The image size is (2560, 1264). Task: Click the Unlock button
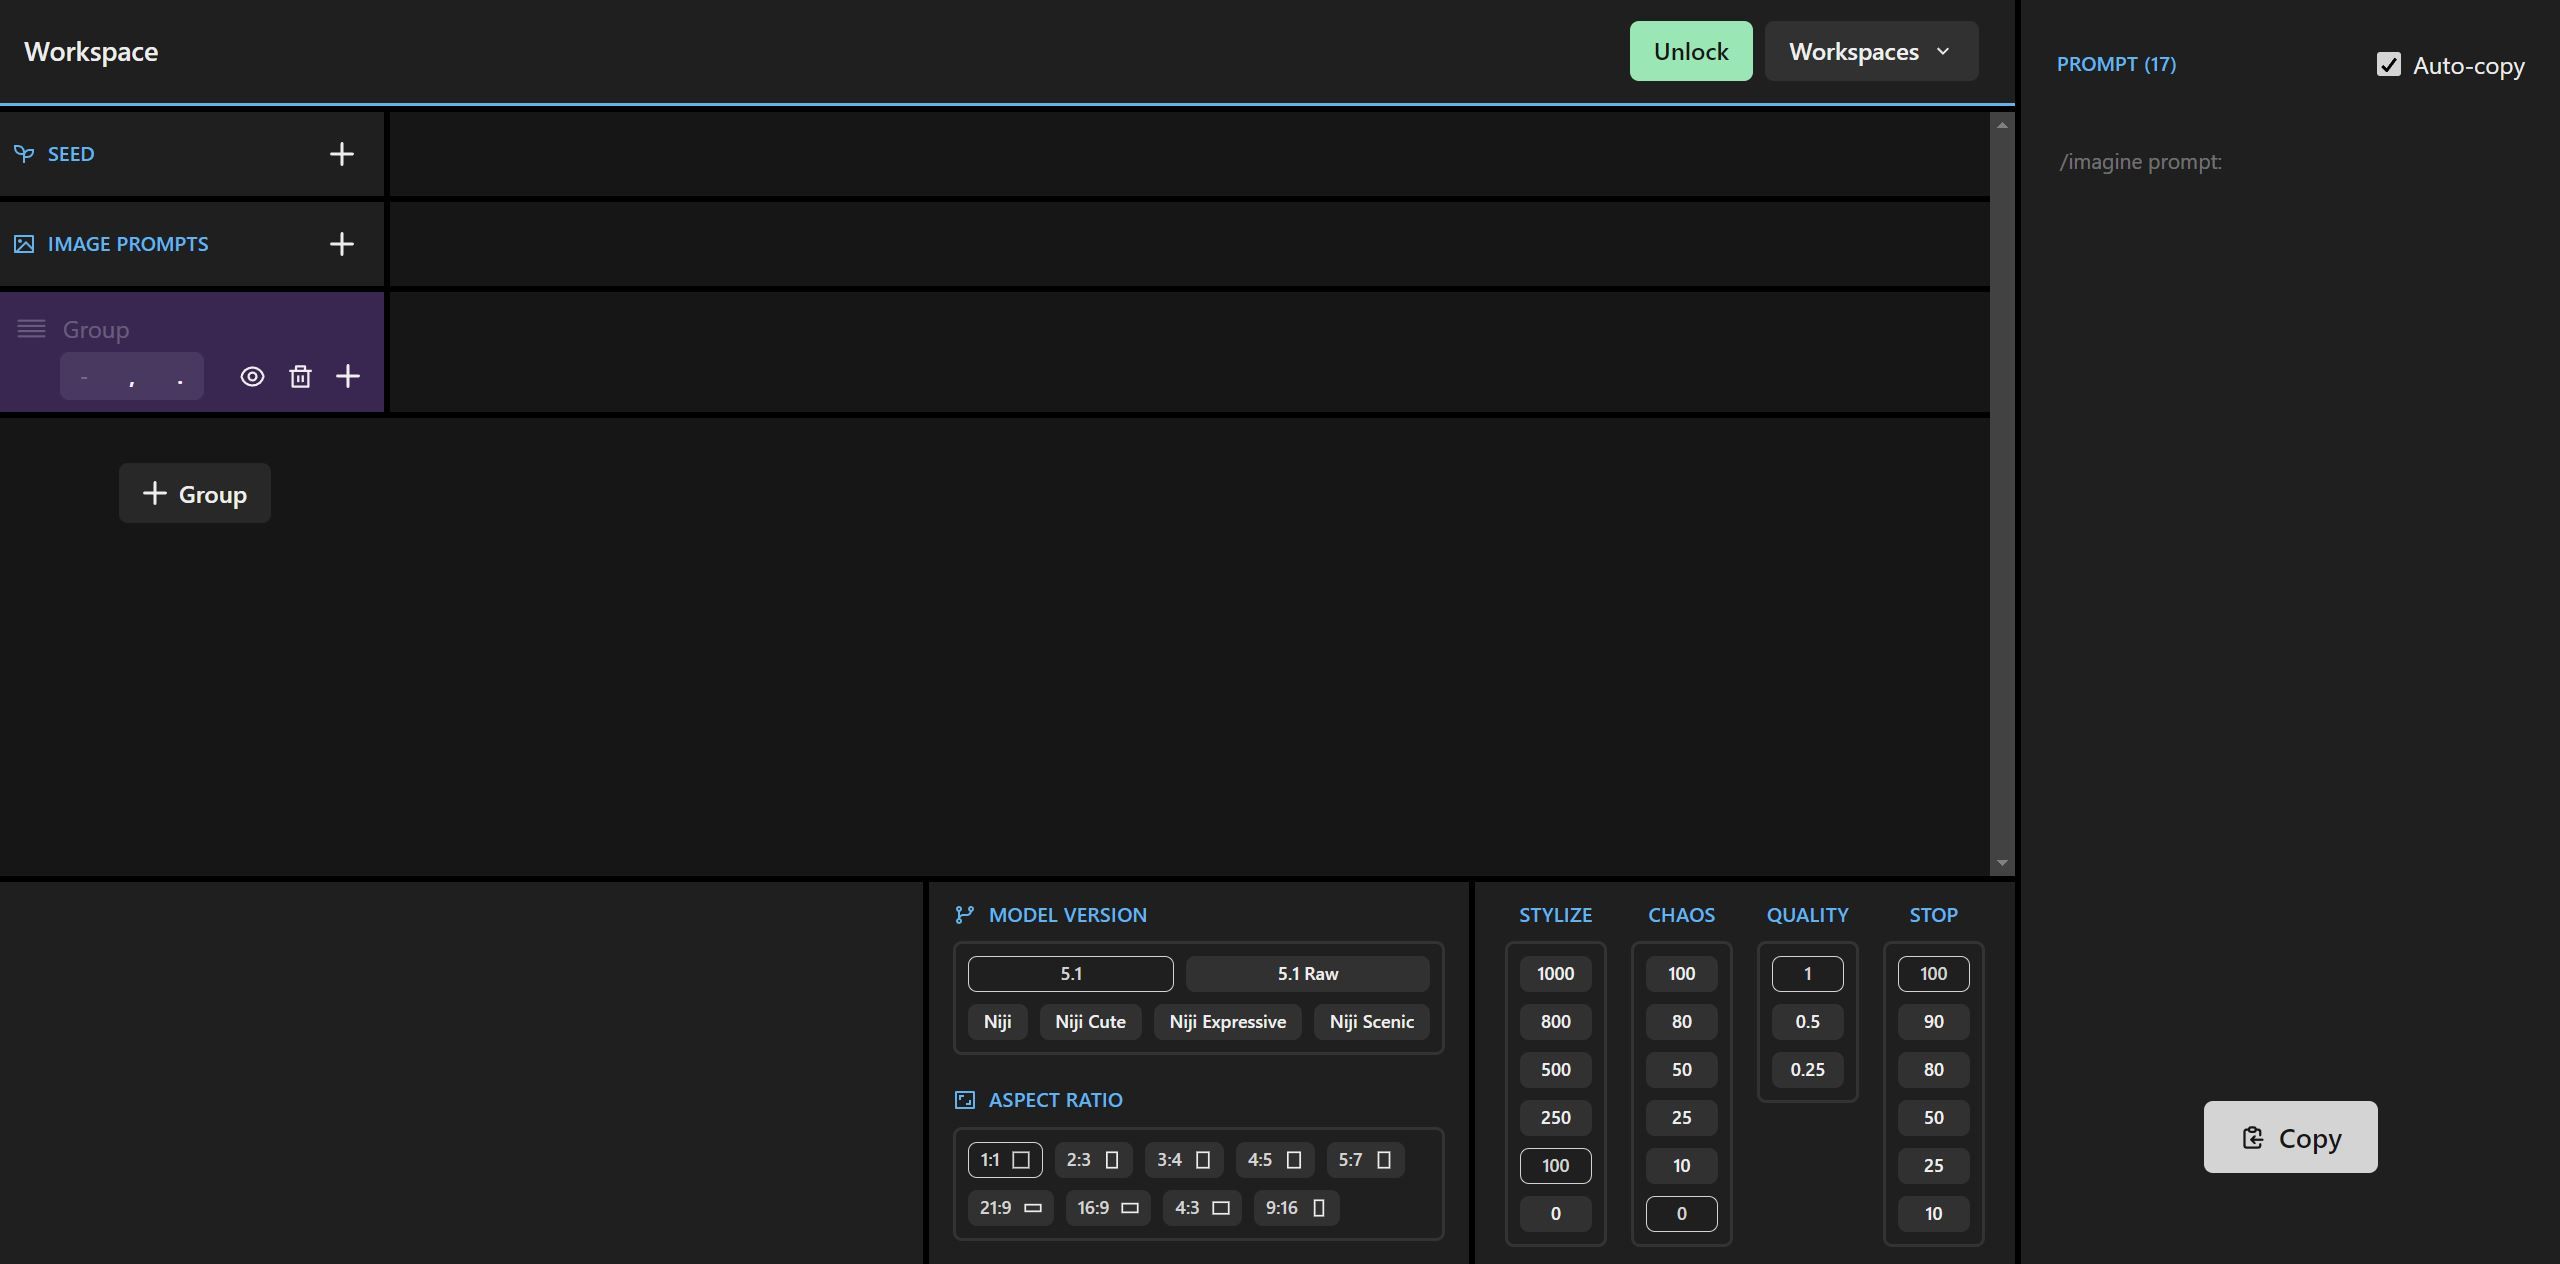coord(1690,50)
